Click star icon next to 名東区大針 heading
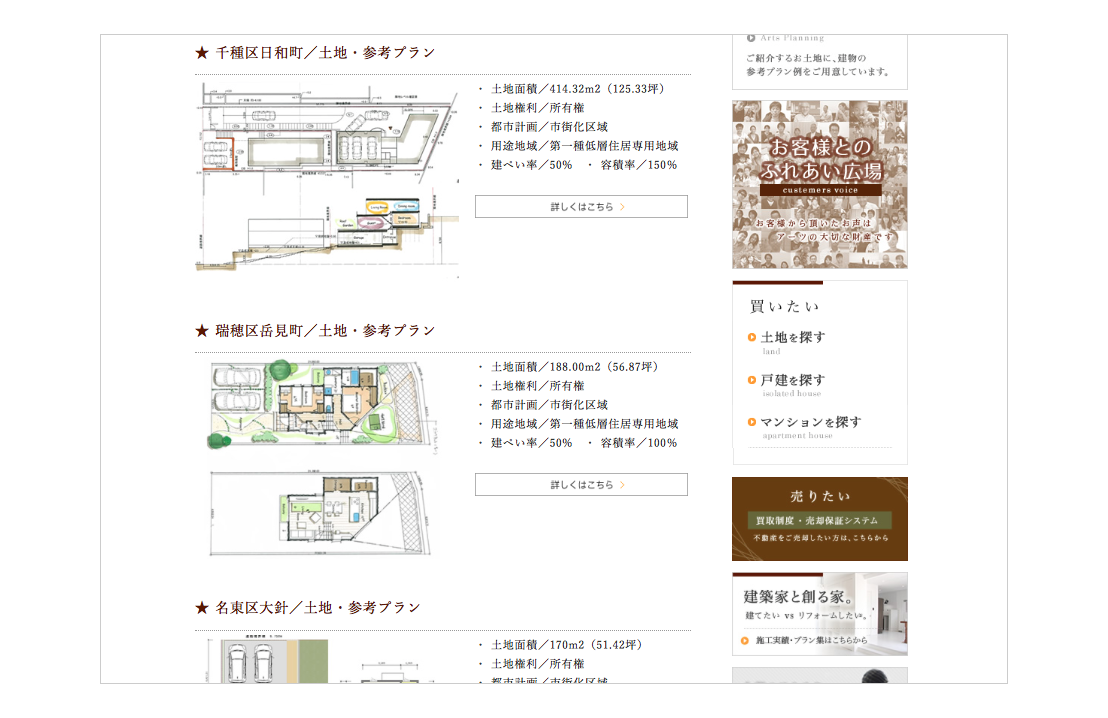The height and width of the screenshot is (718, 1108). click(x=202, y=608)
